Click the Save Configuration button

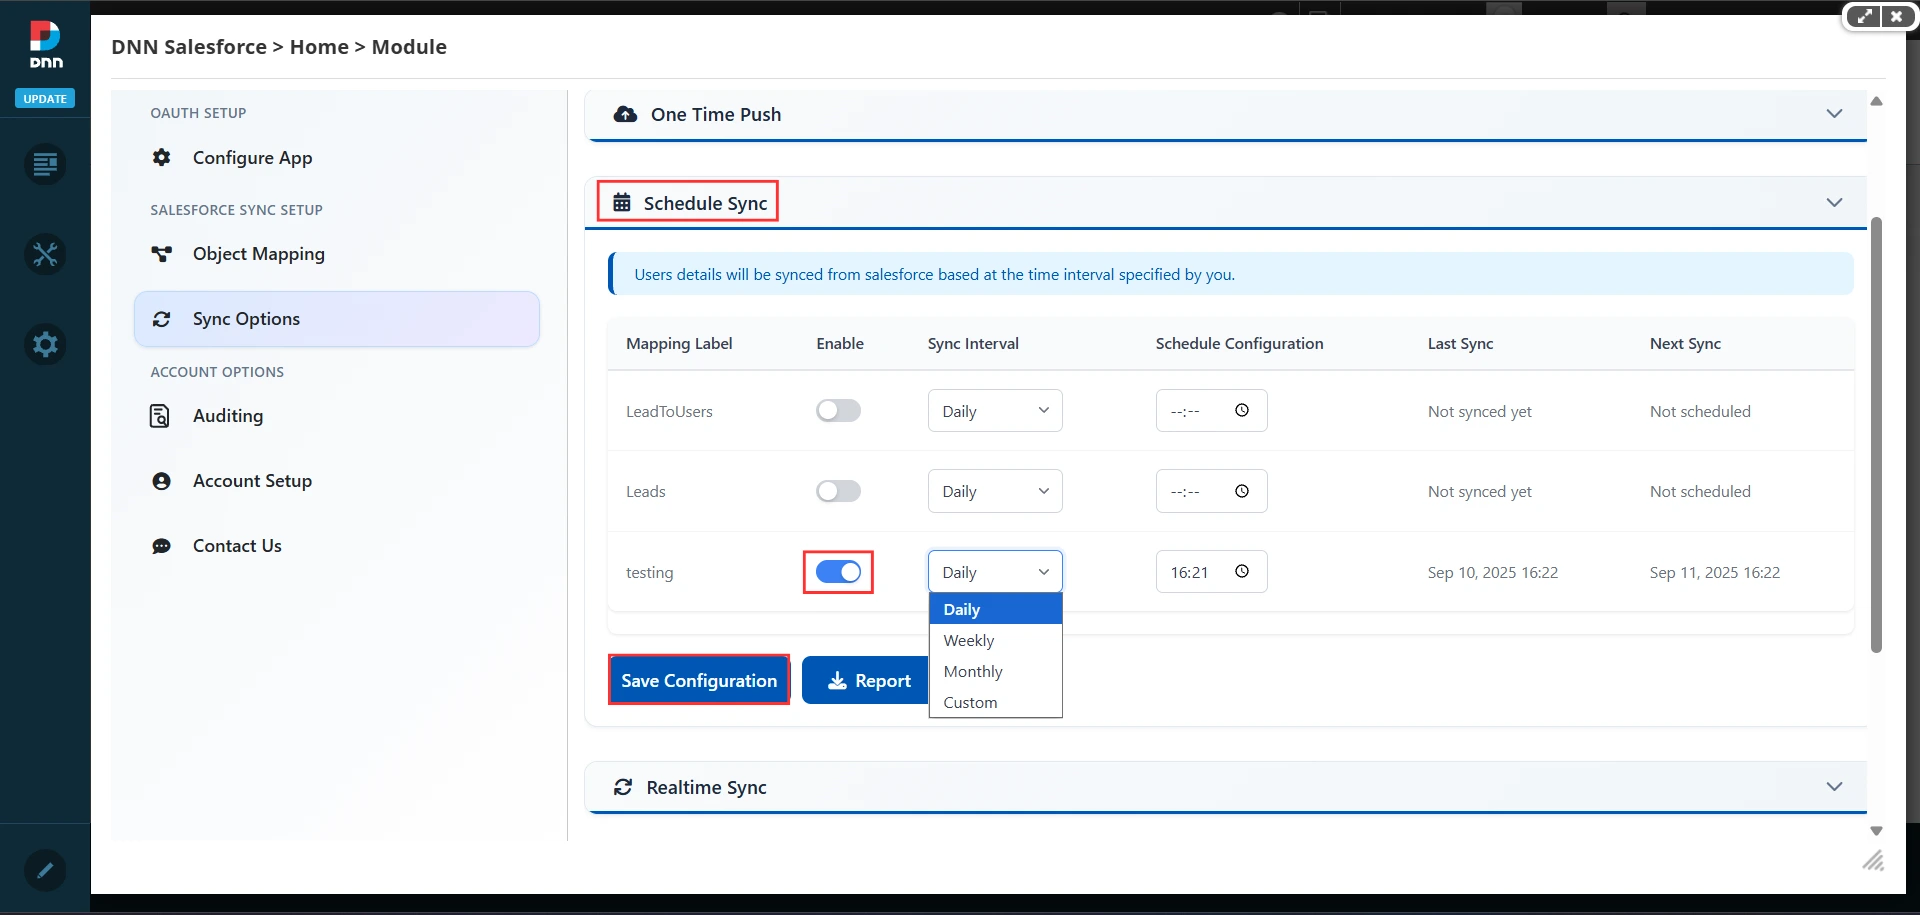(699, 680)
